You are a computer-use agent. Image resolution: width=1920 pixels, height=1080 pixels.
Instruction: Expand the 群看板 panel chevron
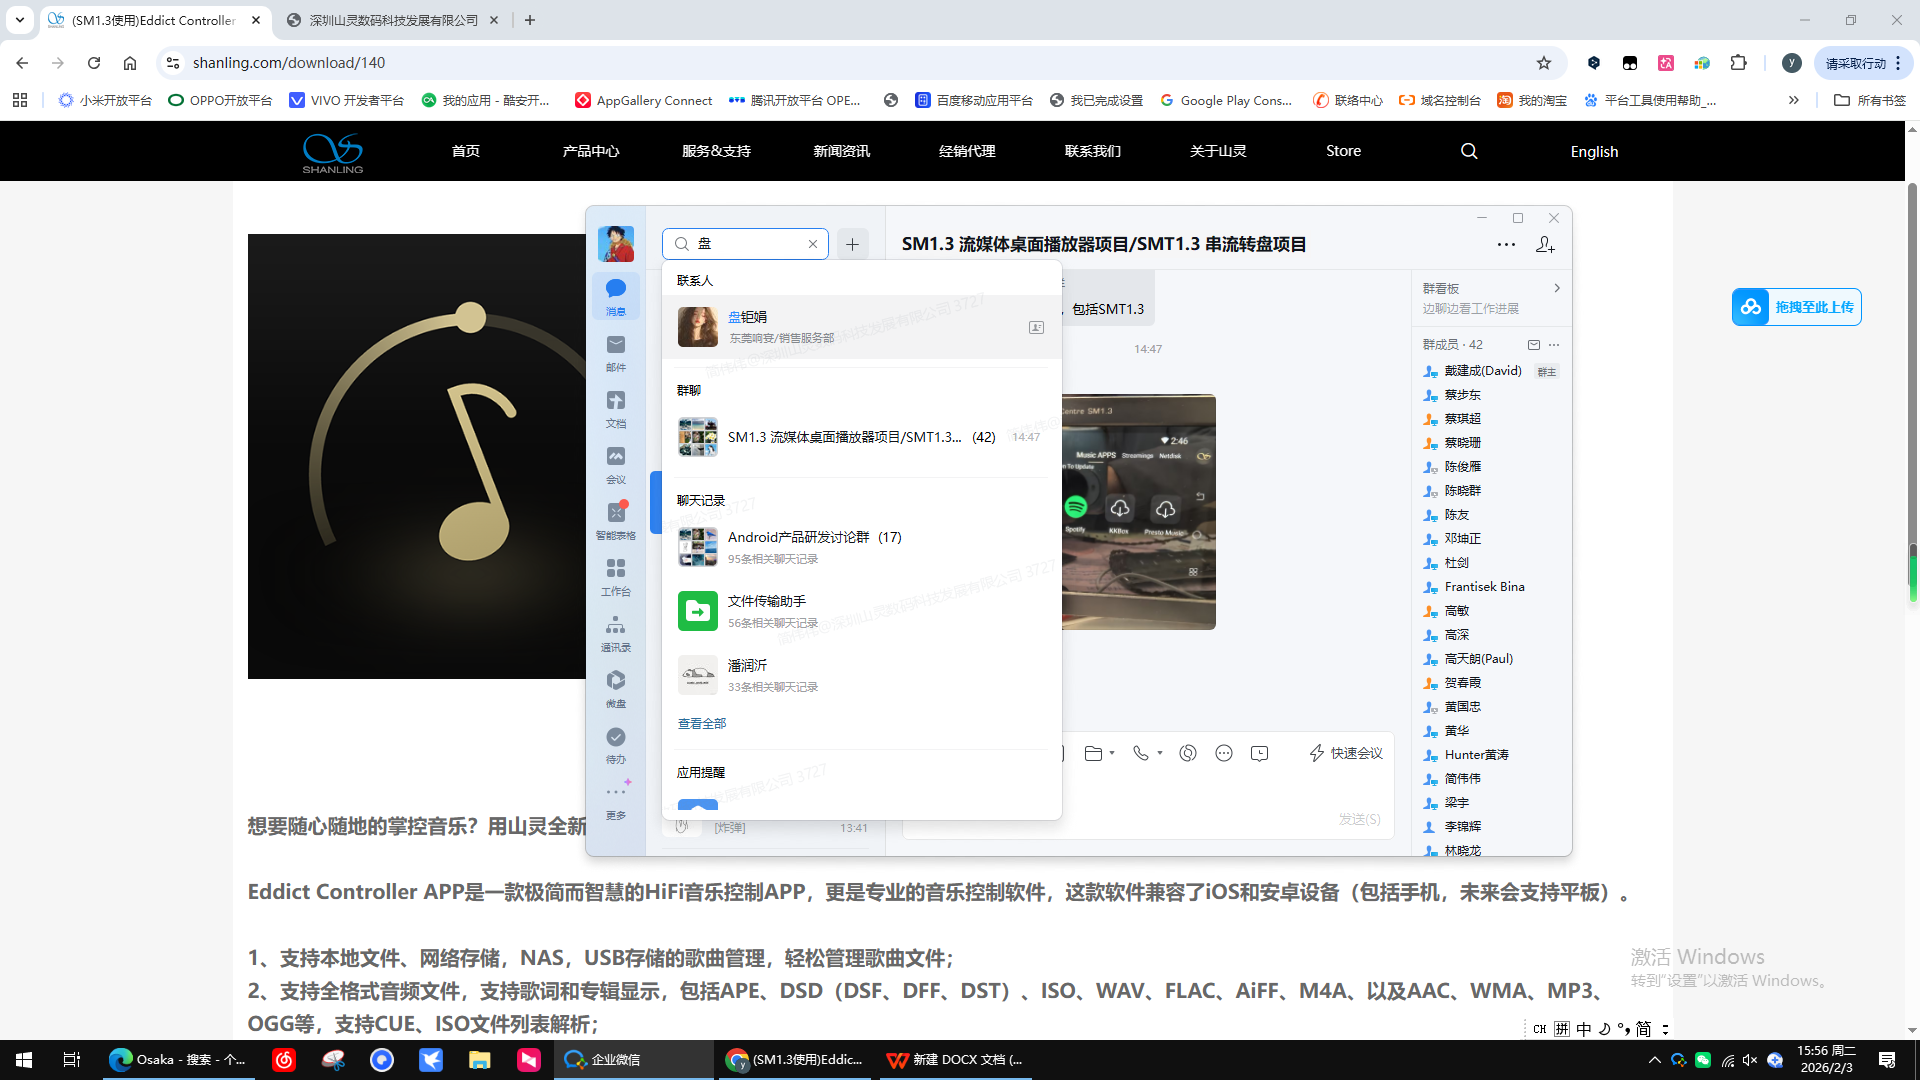[x=1557, y=288]
